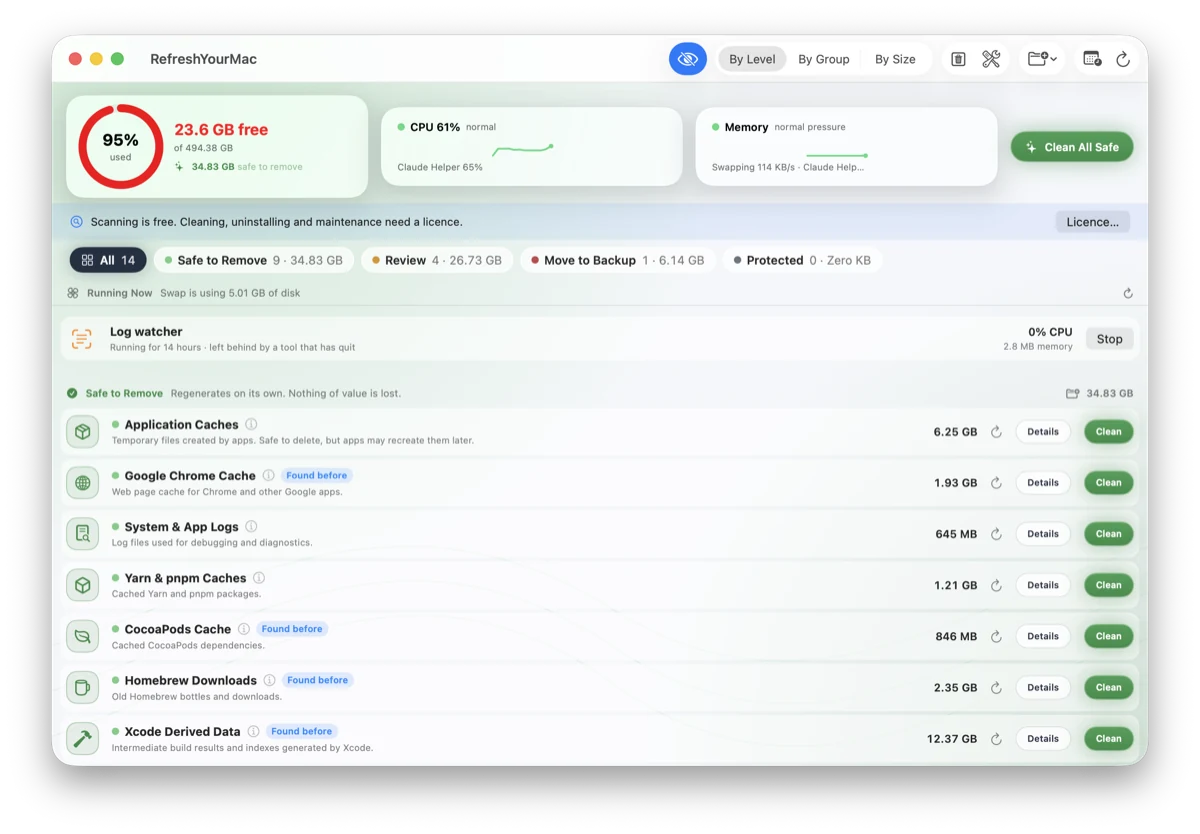Expand the add-folder dropdown in toolbar
The height and width of the screenshot is (834, 1200).
pyautogui.click(x=1041, y=59)
